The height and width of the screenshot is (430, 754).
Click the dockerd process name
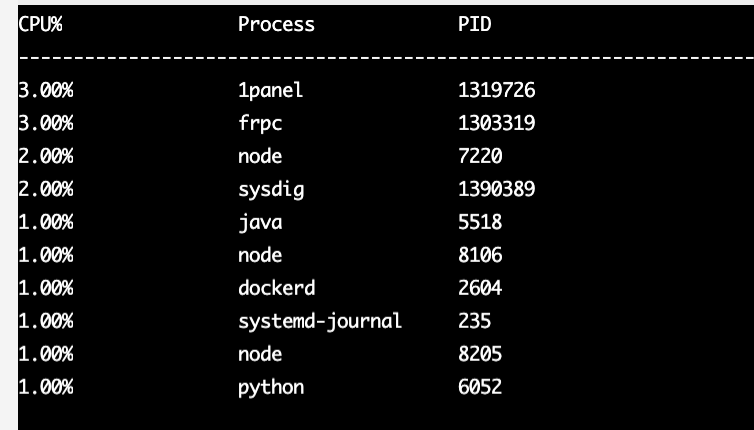(x=276, y=288)
